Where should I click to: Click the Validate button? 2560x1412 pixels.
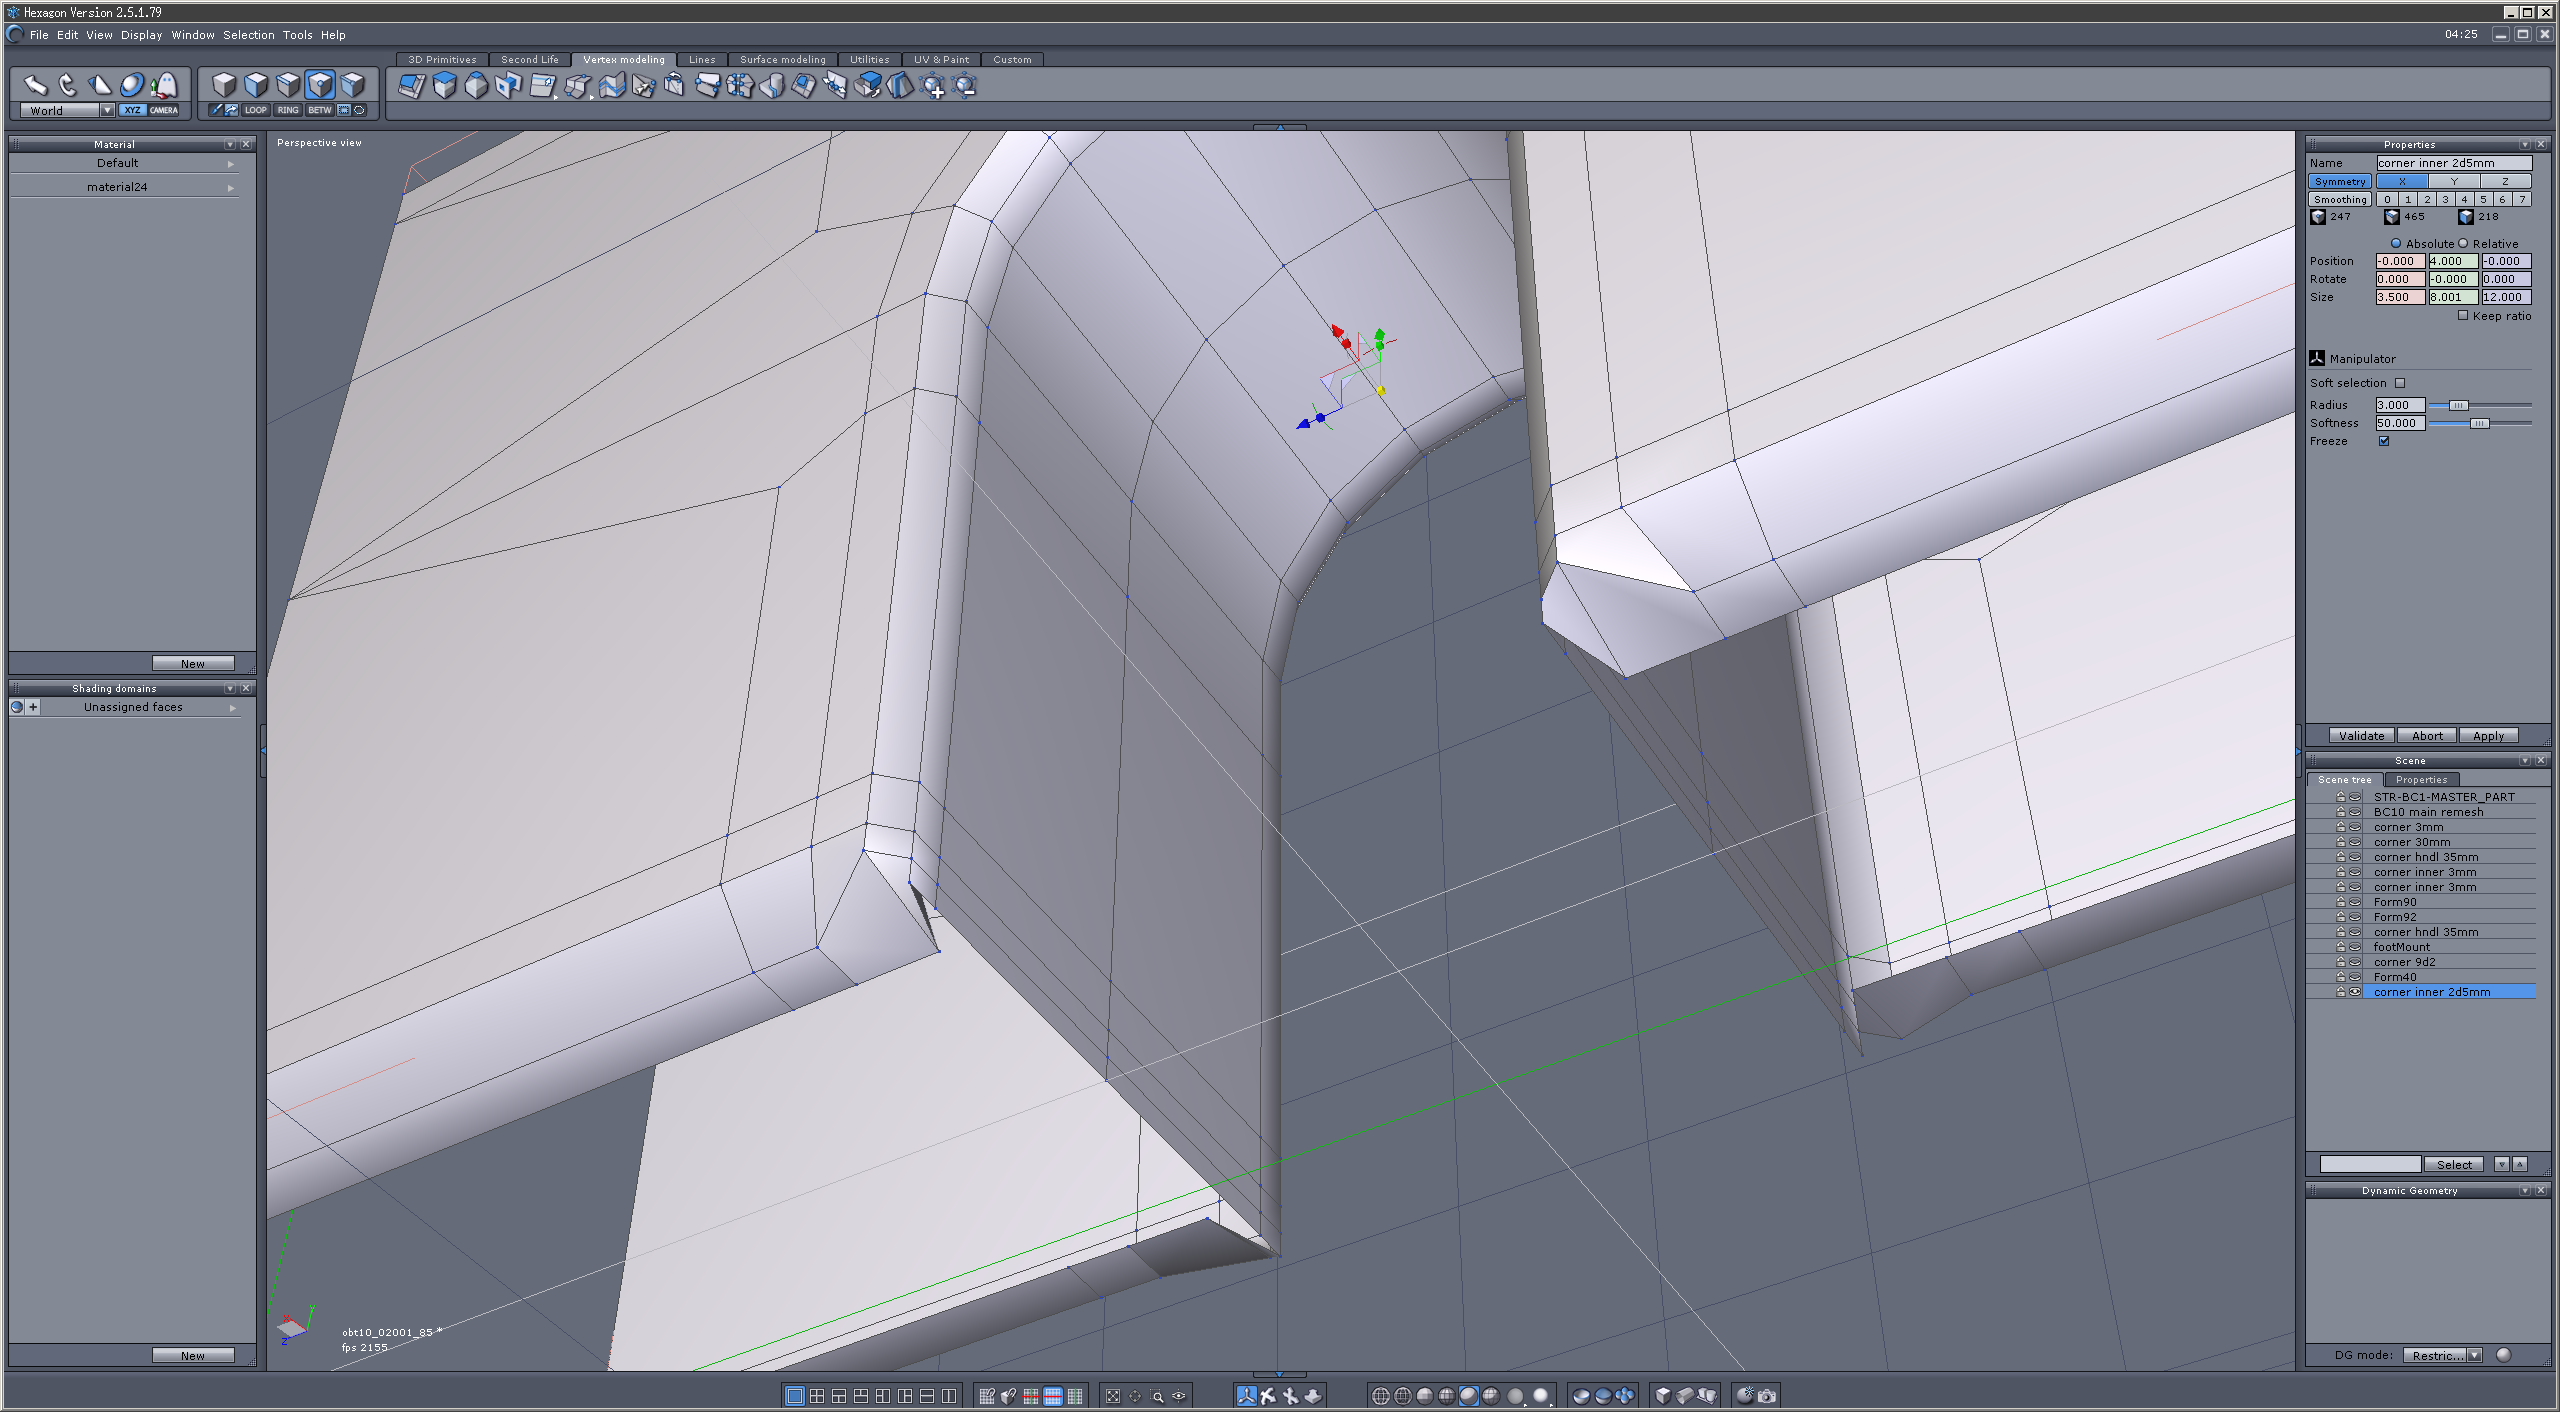coord(2361,736)
